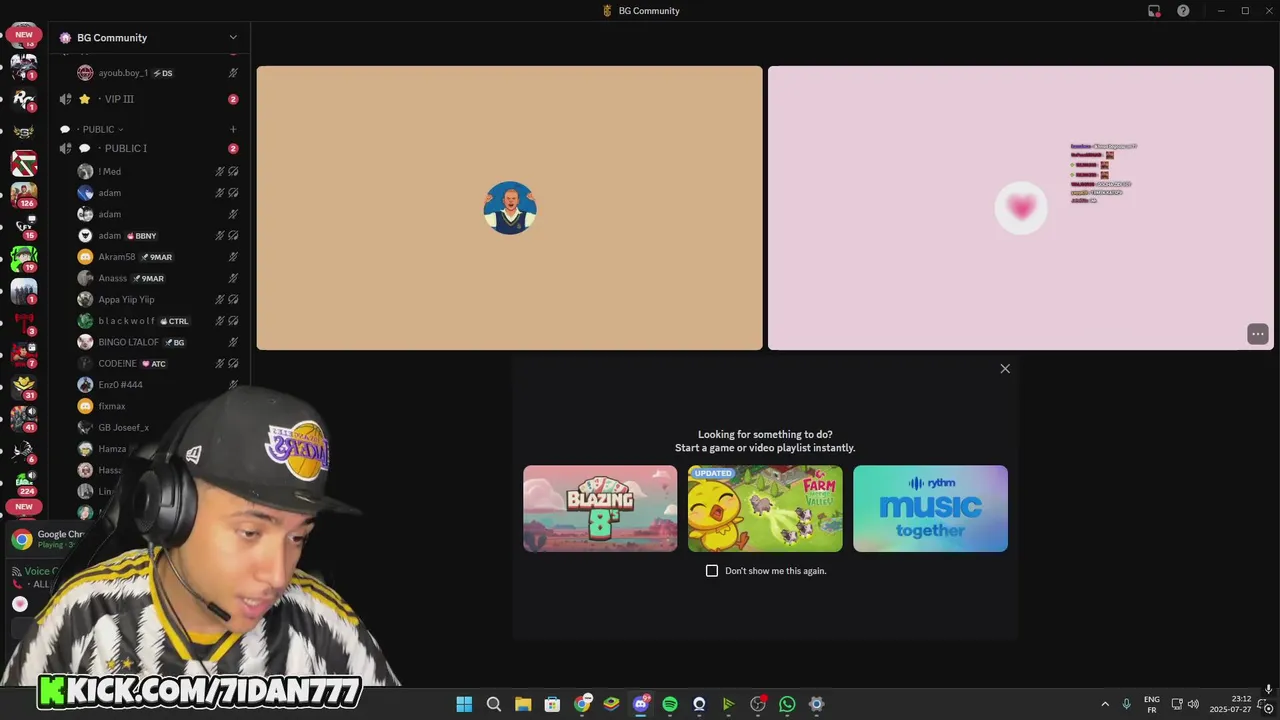Screen dimensions: 1280x720
Task: Open the Discord inbox icon in title bar
Action: [x=1154, y=11]
